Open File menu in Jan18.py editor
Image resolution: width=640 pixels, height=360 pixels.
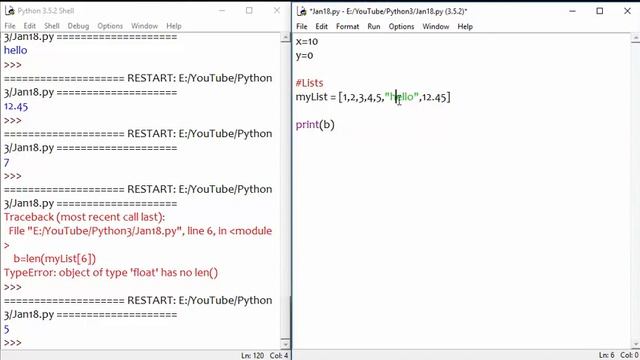(302, 27)
